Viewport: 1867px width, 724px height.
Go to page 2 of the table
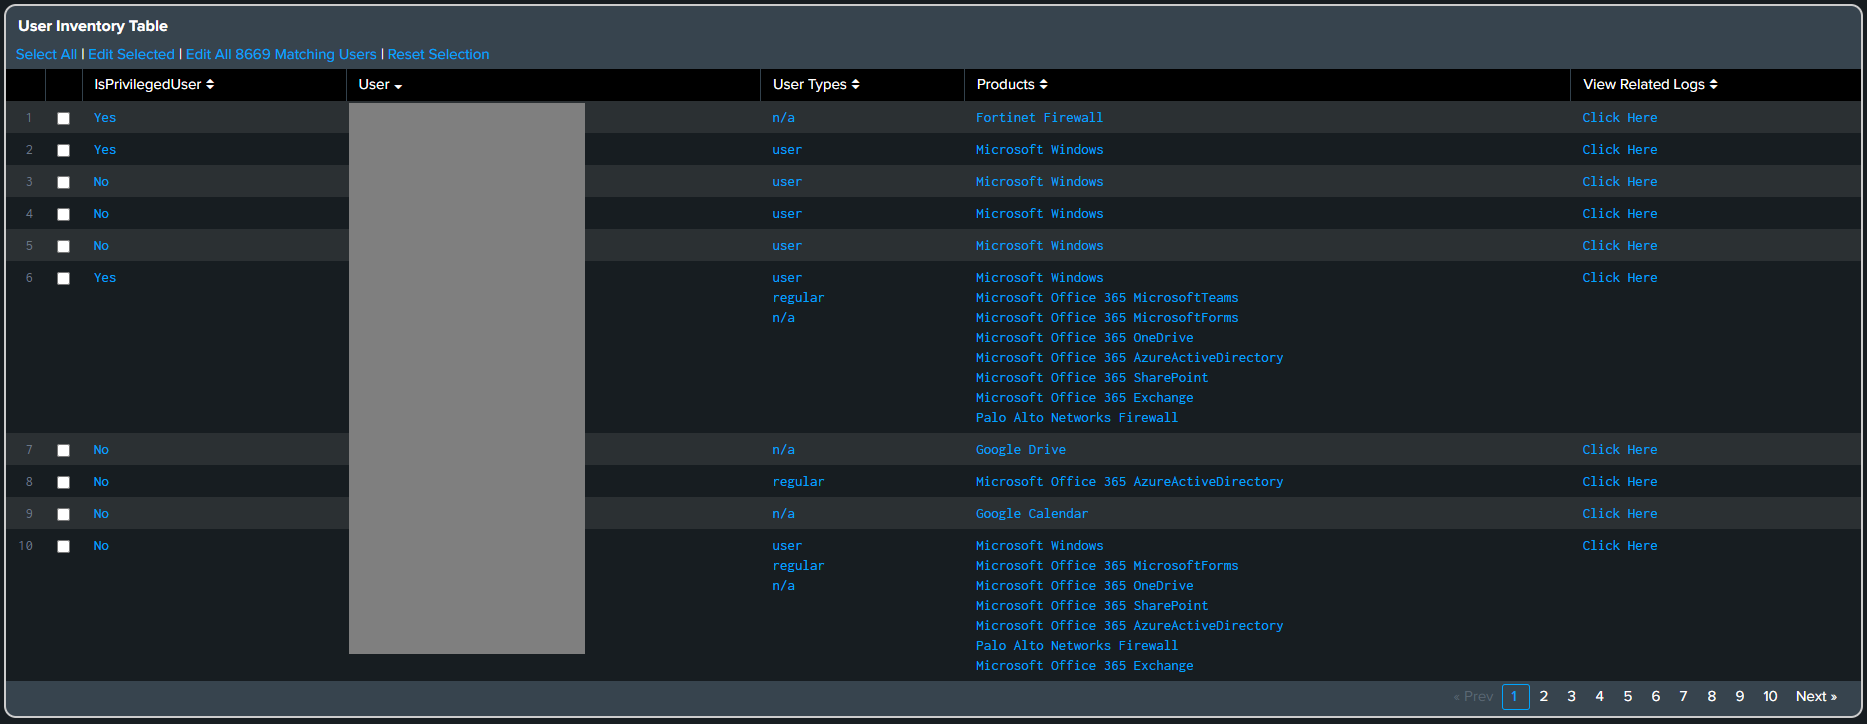[1544, 697]
